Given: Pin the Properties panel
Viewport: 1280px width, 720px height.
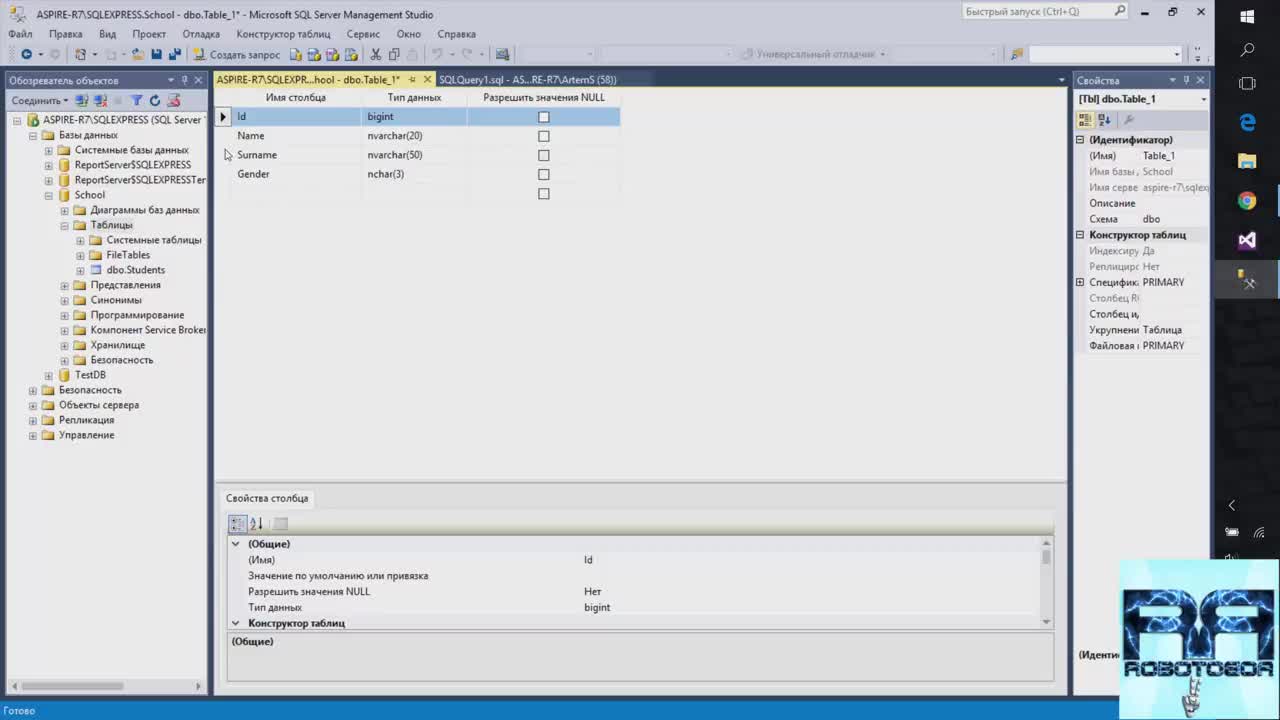Looking at the screenshot, I should tap(1187, 80).
